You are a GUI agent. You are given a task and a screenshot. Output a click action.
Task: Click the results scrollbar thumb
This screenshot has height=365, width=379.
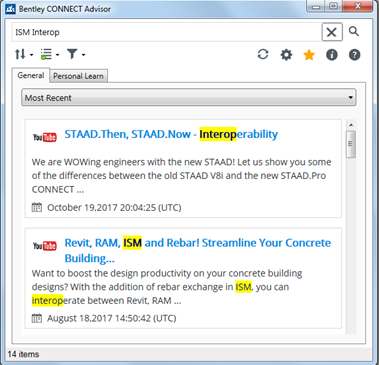pyautogui.click(x=351, y=144)
